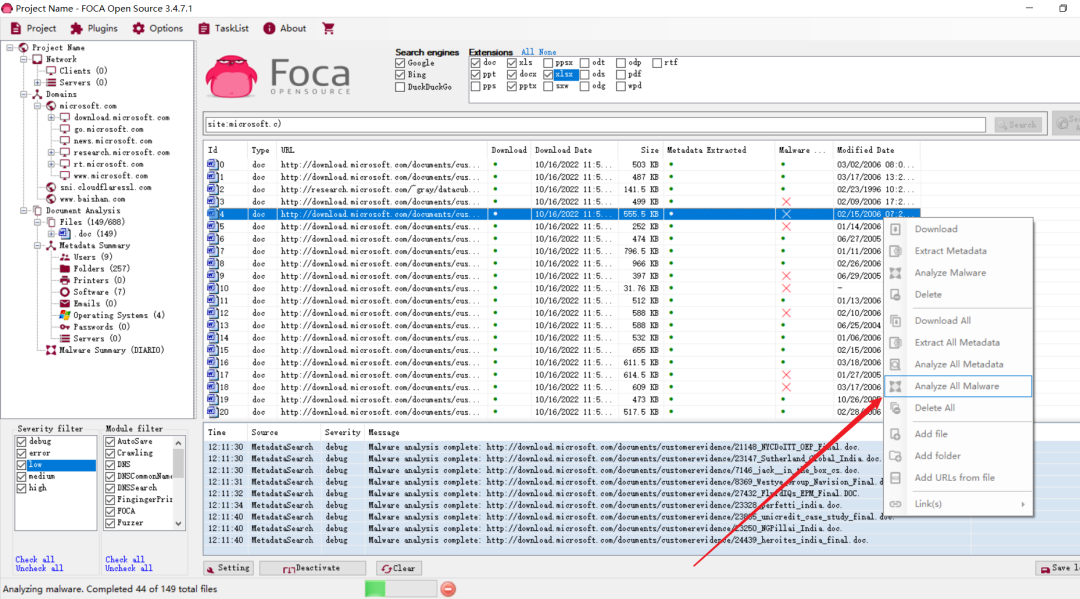The height and width of the screenshot is (599, 1080).
Task: Click the Link(s) icon in the context menu
Action: [895, 504]
